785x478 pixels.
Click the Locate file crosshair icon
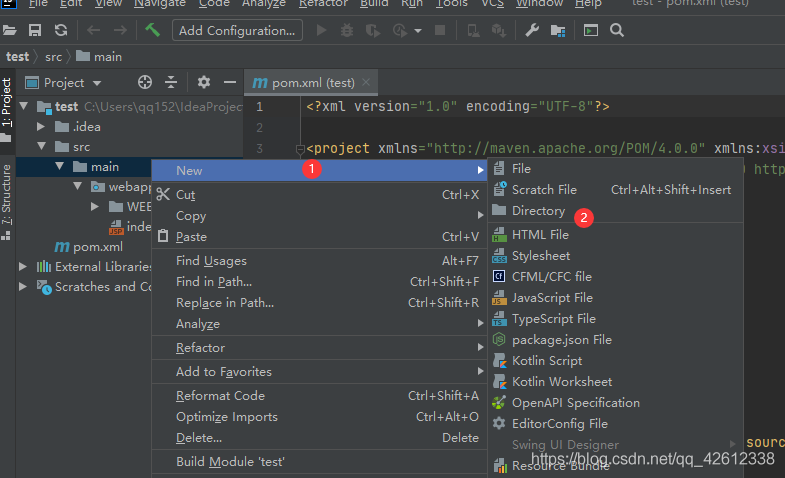(x=145, y=82)
